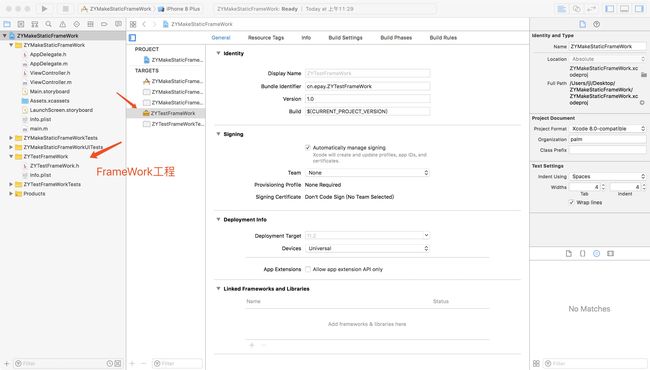Click the Display Name field
Viewport: 650px width, 370px height.
click(367, 73)
